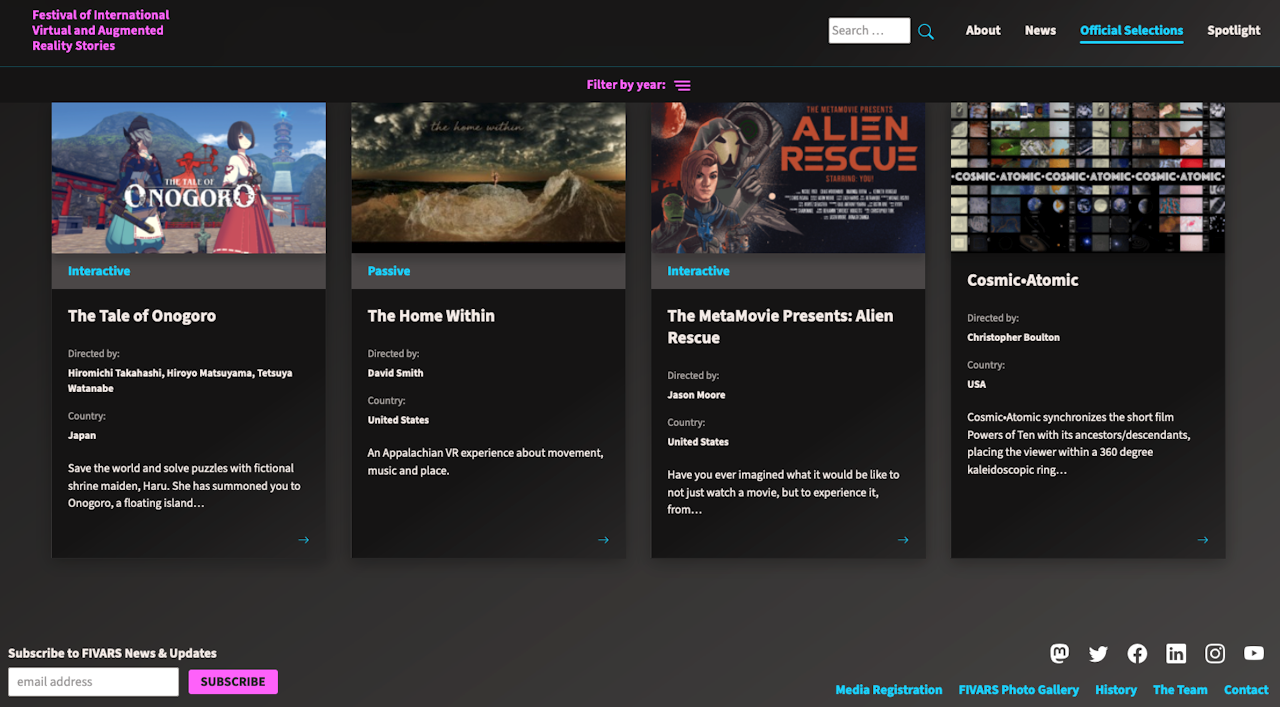Click director name David Smith
The image size is (1280, 707).
pyautogui.click(x=395, y=373)
